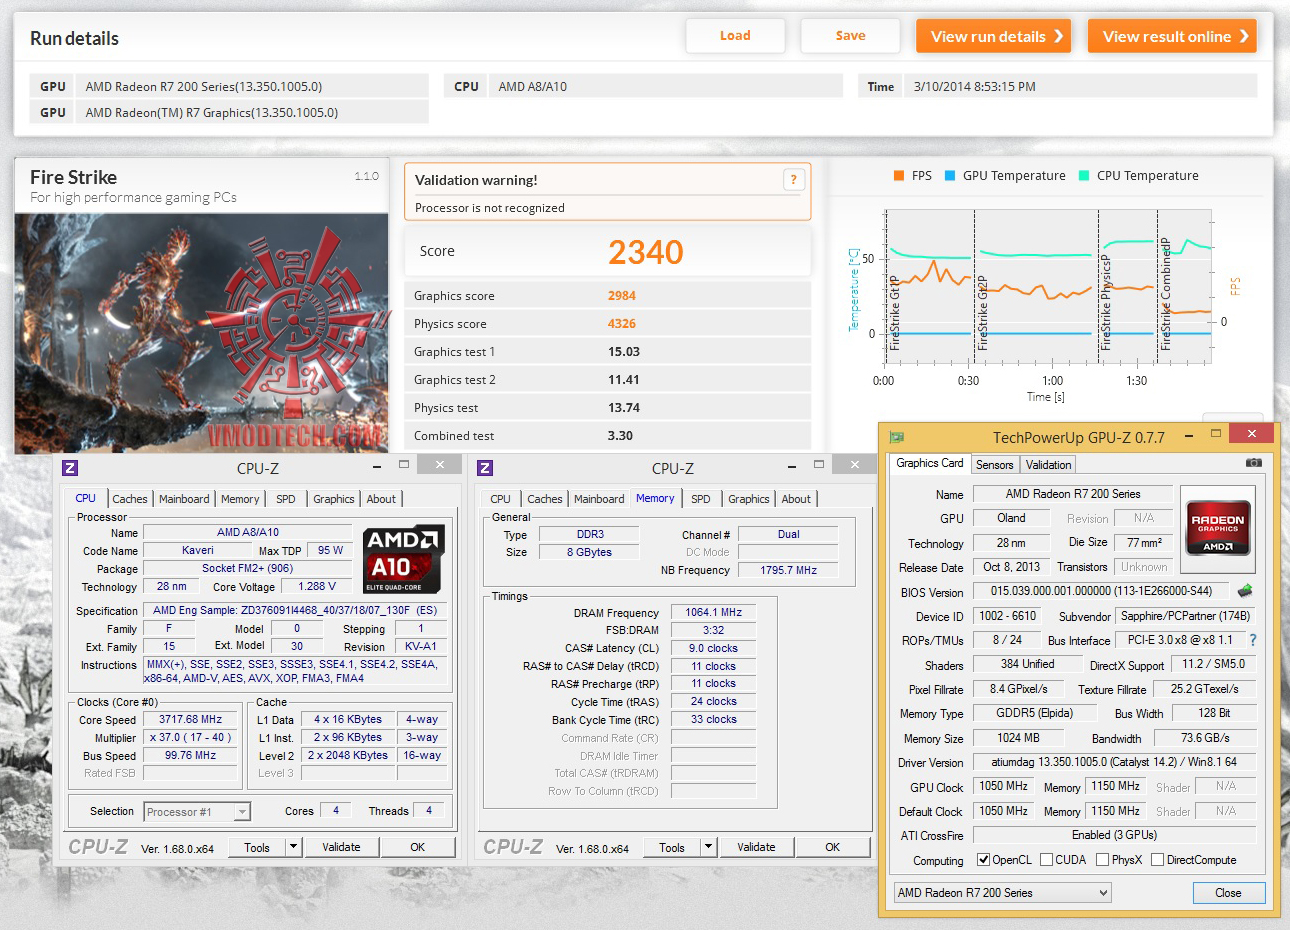Click the Load button in Run details
The image size is (1290, 930).
point(735,36)
